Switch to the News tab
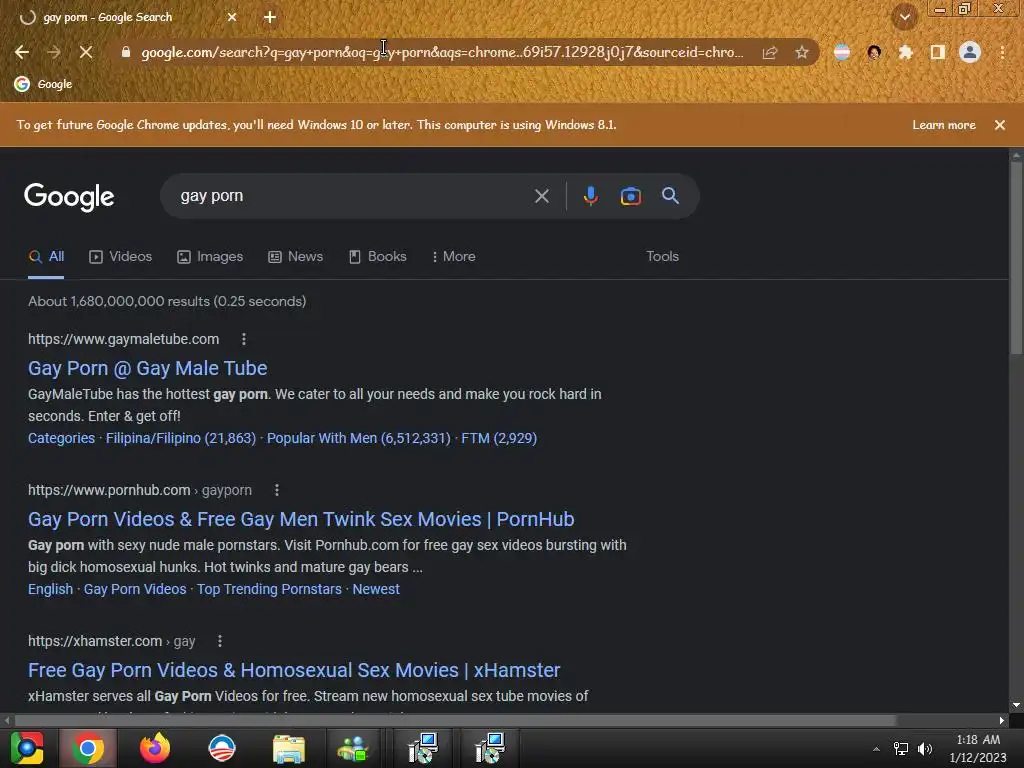The width and height of the screenshot is (1024, 768). 296,257
